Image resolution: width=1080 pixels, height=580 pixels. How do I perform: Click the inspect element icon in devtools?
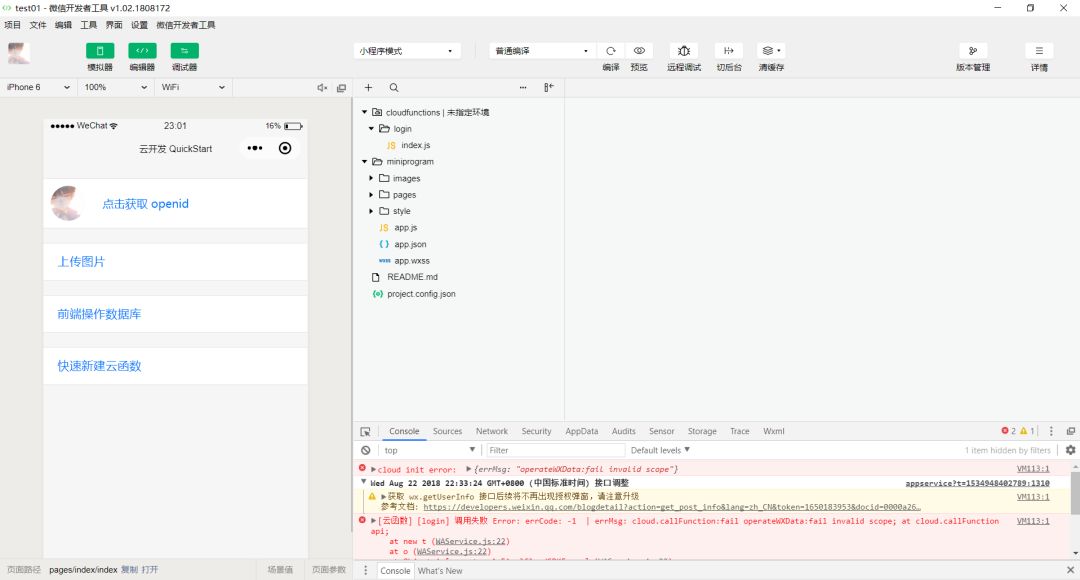pyautogui.click(x=365, y=431)
